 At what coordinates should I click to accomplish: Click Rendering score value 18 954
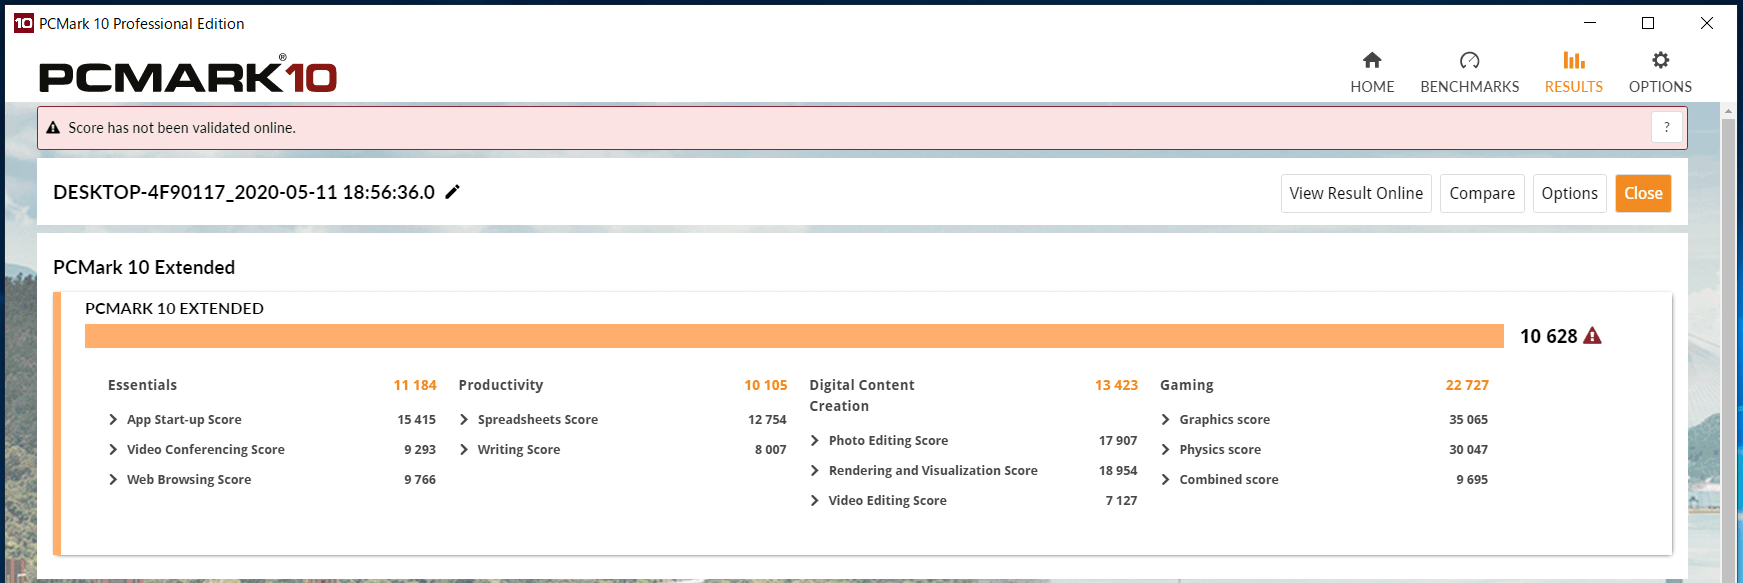1118,471
